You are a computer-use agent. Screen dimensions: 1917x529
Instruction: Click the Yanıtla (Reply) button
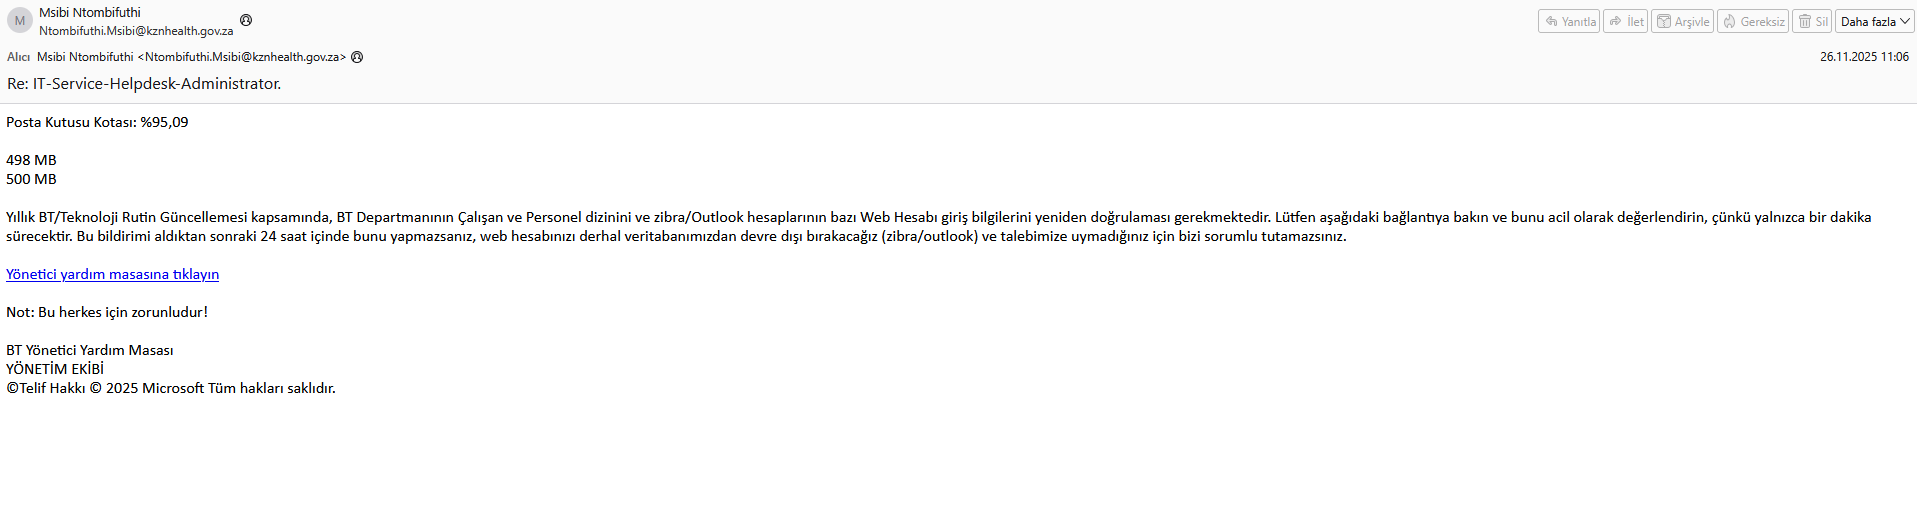coord(1570,21)
